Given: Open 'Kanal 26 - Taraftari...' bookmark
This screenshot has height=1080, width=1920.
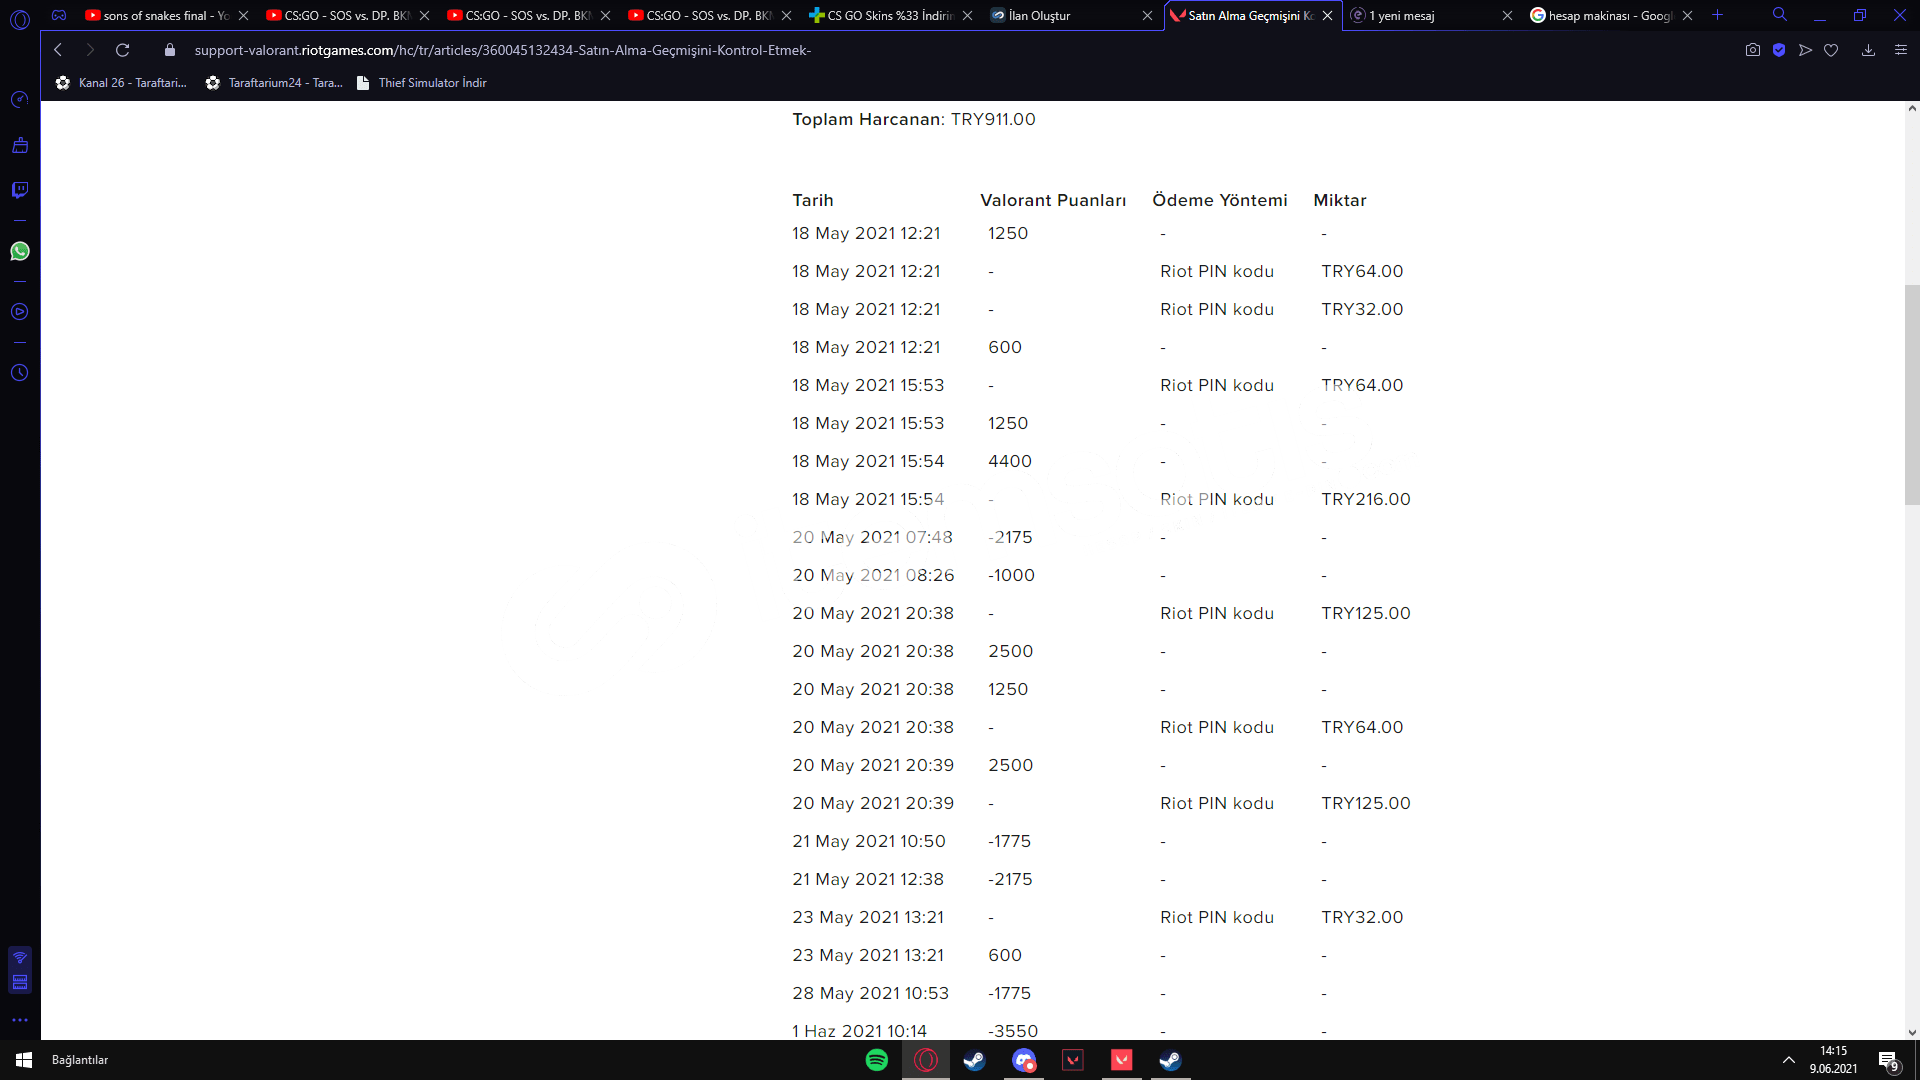Looking at the screenshot, I should click(121, 83).
